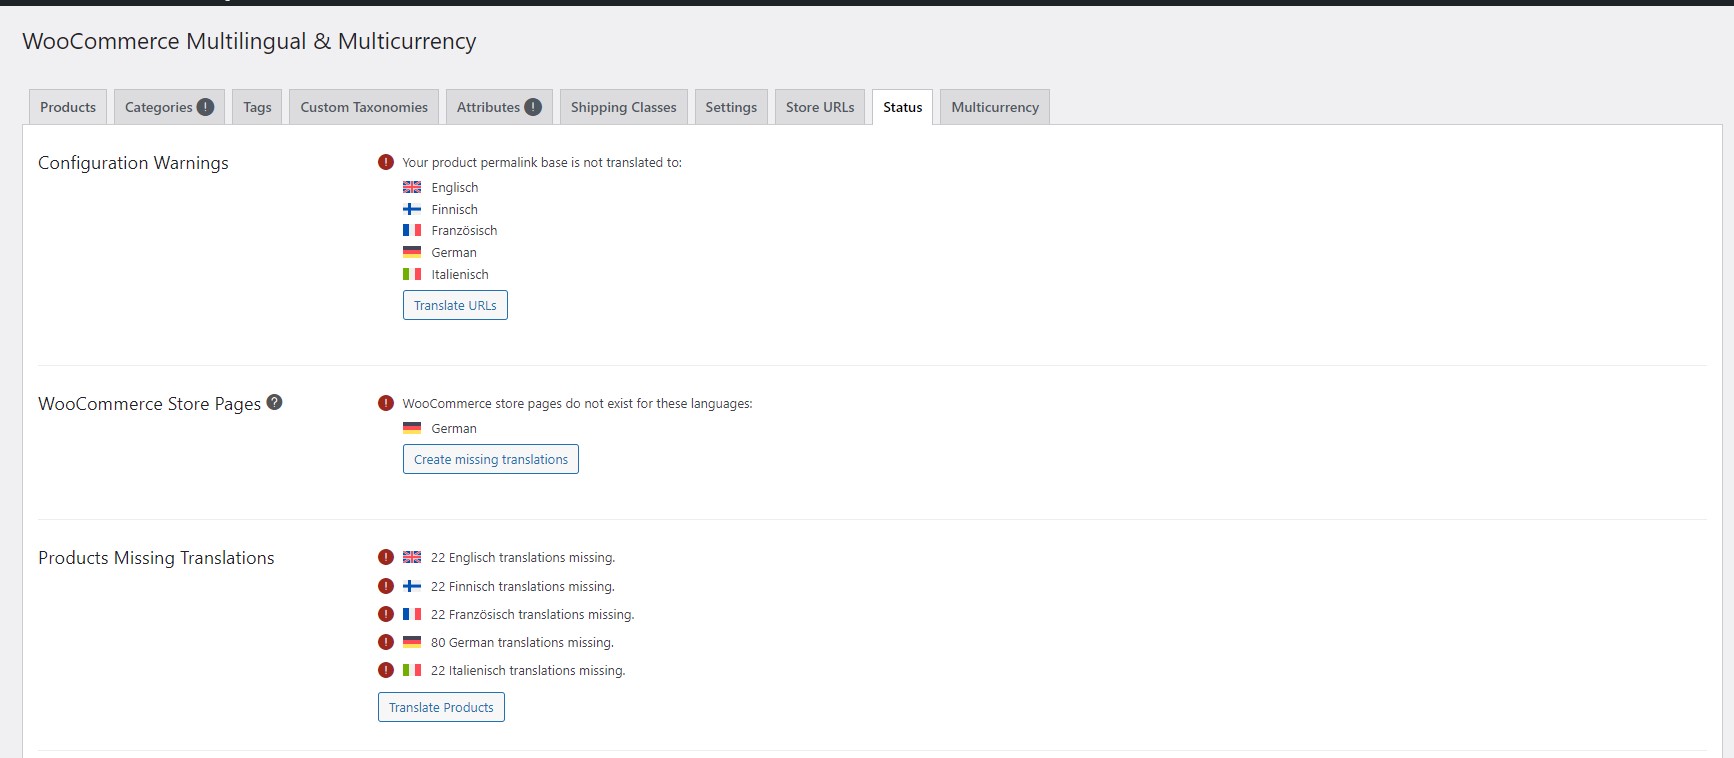1734x758 pixels.
Task: Click UK flag in missing translations list
Action: click(x=412, y=557)
